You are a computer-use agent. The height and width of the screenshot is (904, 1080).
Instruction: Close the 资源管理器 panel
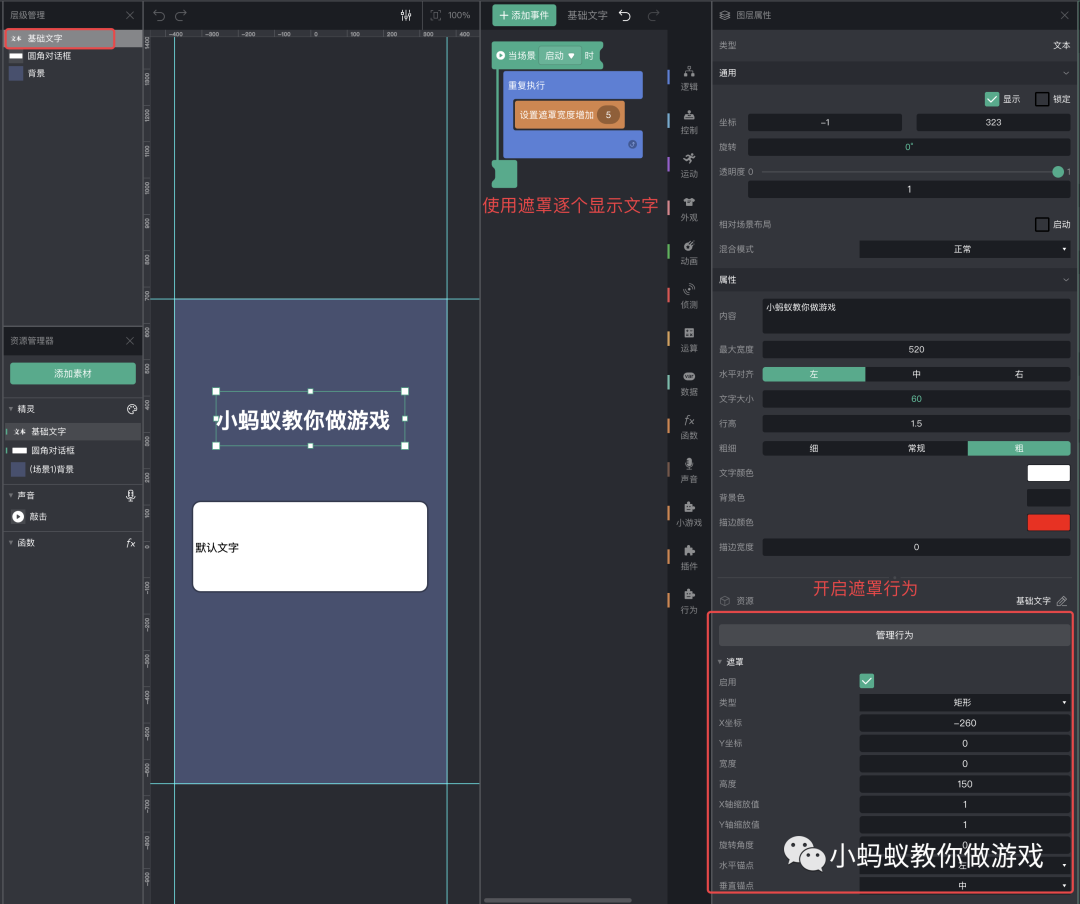(129, 341)
